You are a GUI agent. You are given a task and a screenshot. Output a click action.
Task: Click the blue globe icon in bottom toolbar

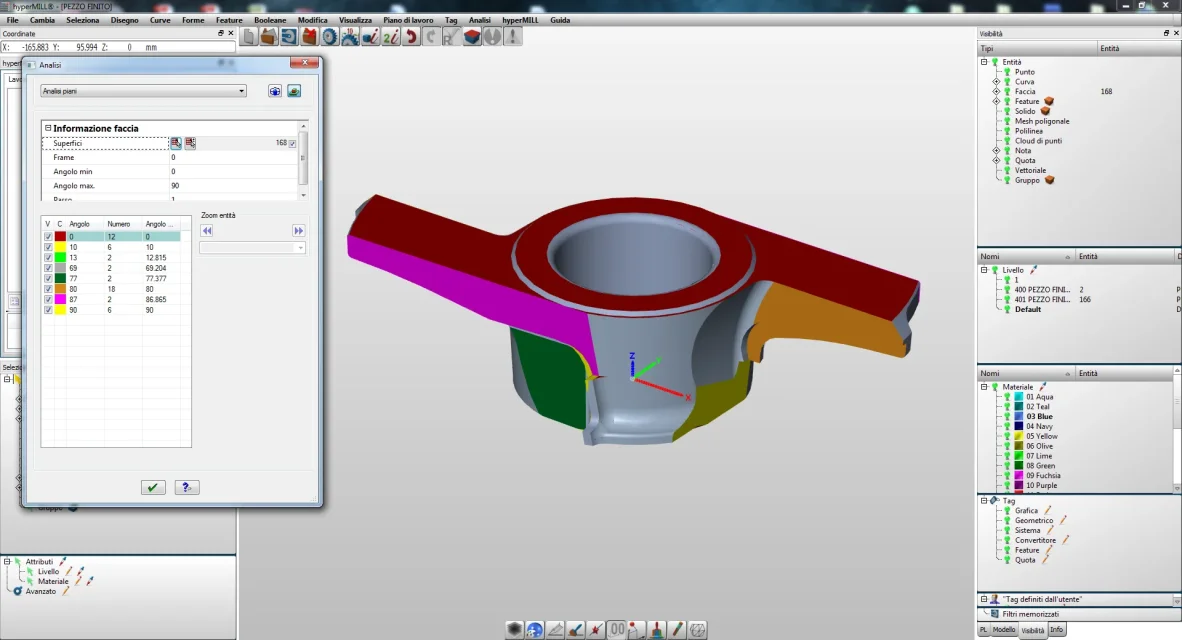[x=535, y=630]
